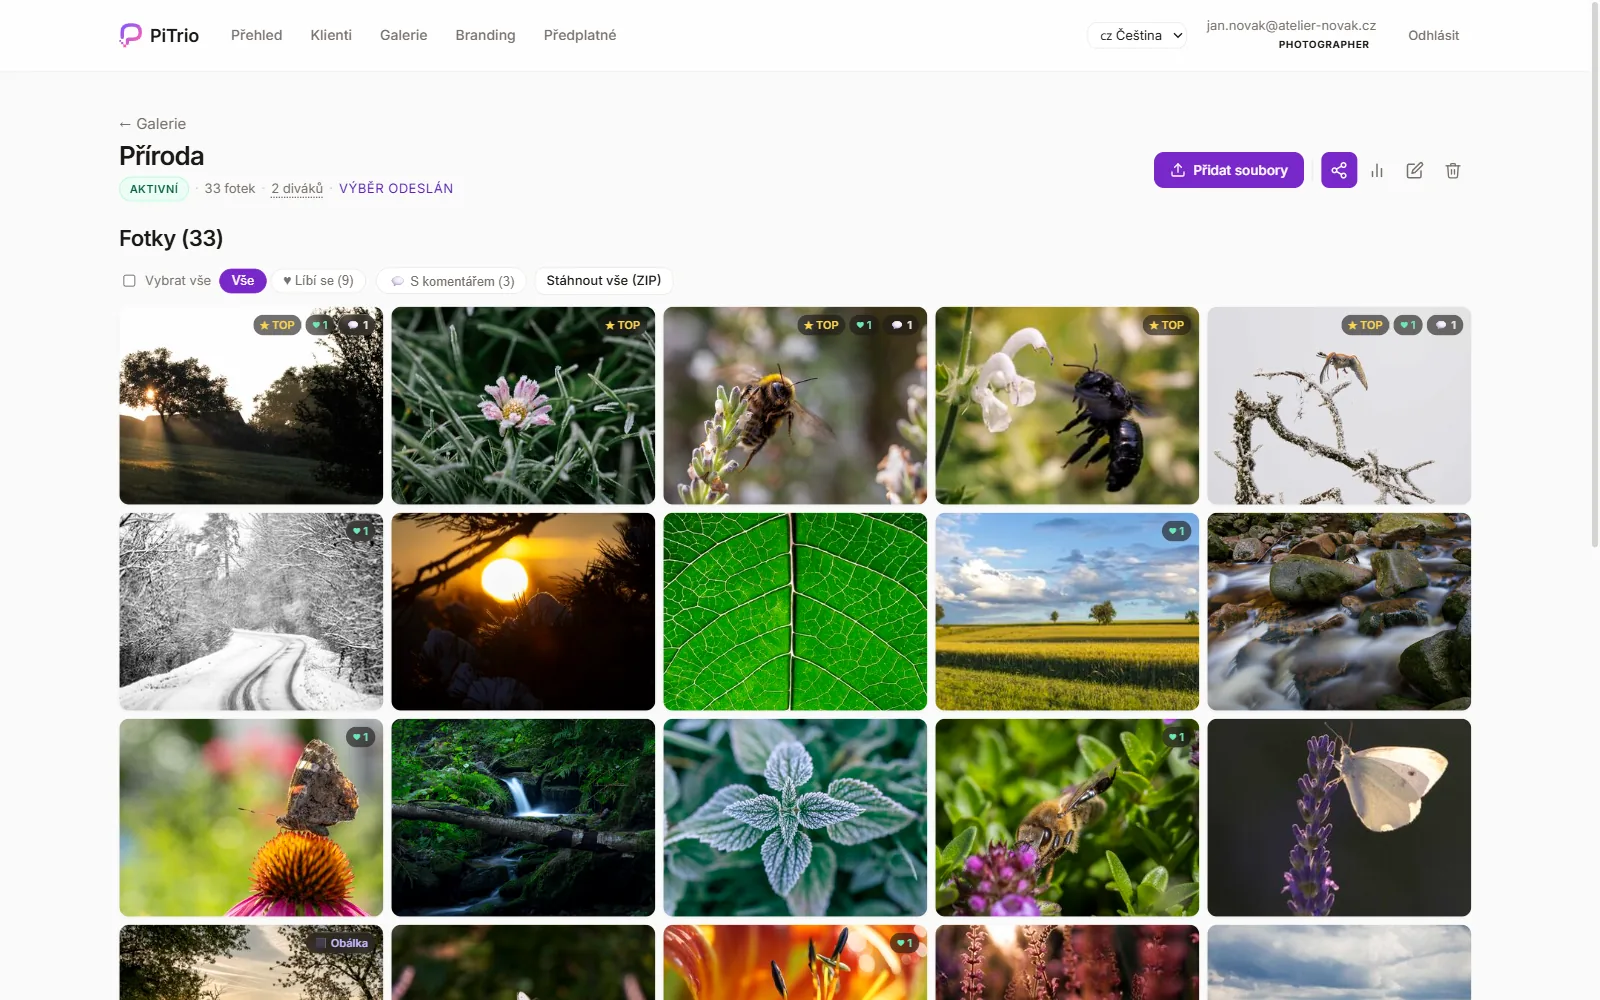
Task: Click the VÝBĚR ODESLÁN label
Action: click(396, 188)
